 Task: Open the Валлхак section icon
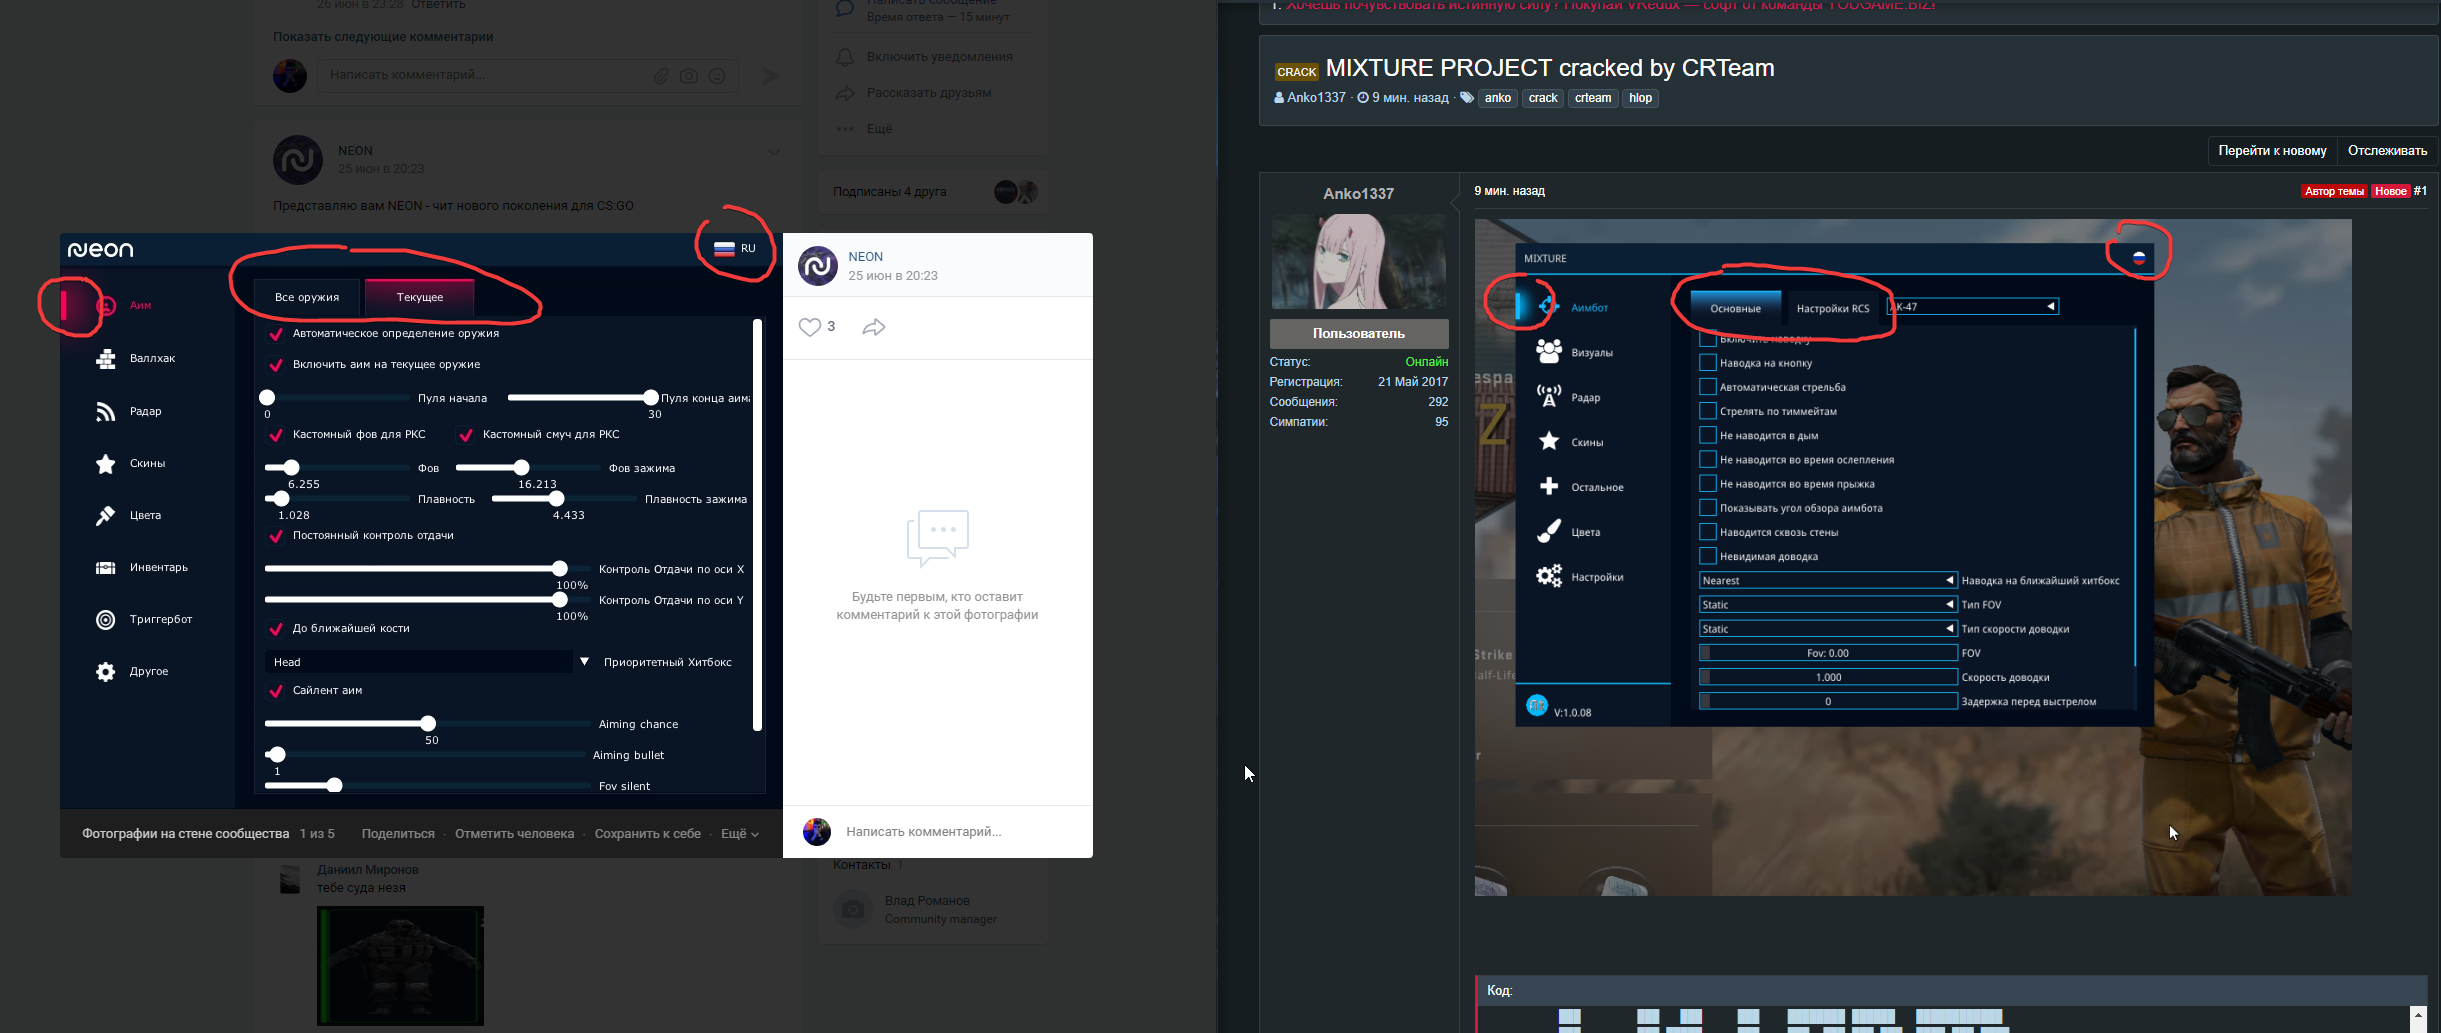click(x=106, y=359)
